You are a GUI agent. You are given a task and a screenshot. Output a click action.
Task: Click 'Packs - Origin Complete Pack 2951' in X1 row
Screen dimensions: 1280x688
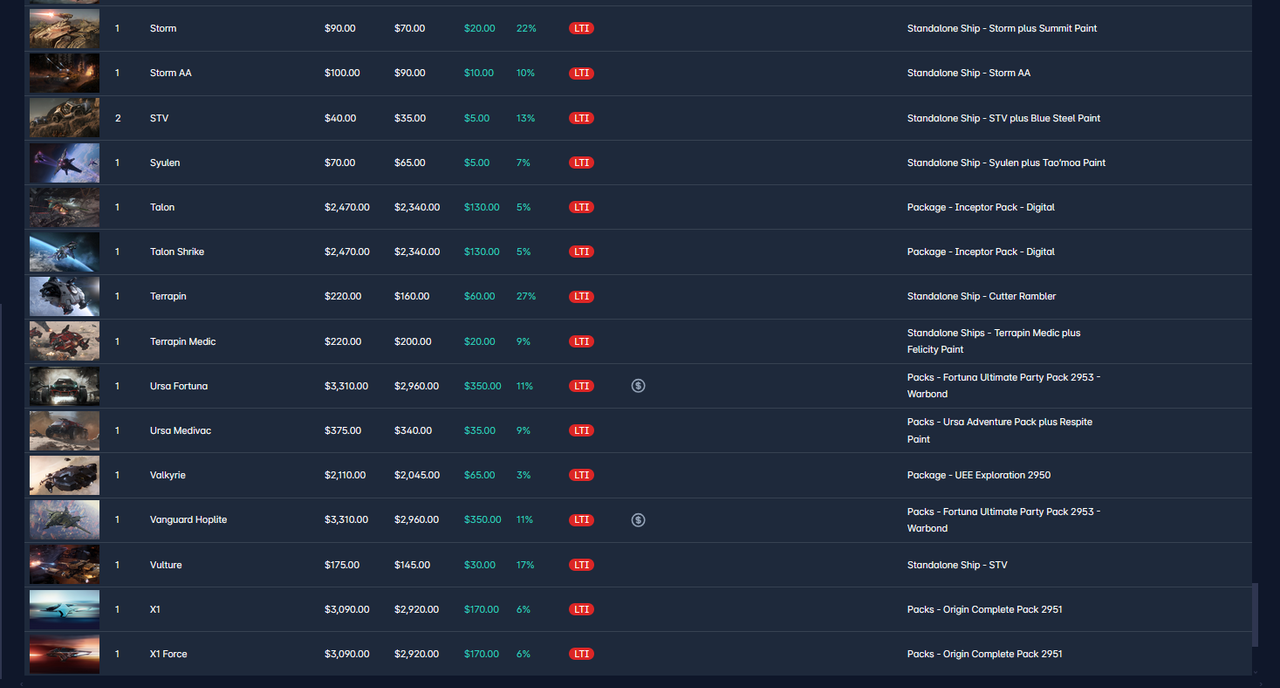985,609
